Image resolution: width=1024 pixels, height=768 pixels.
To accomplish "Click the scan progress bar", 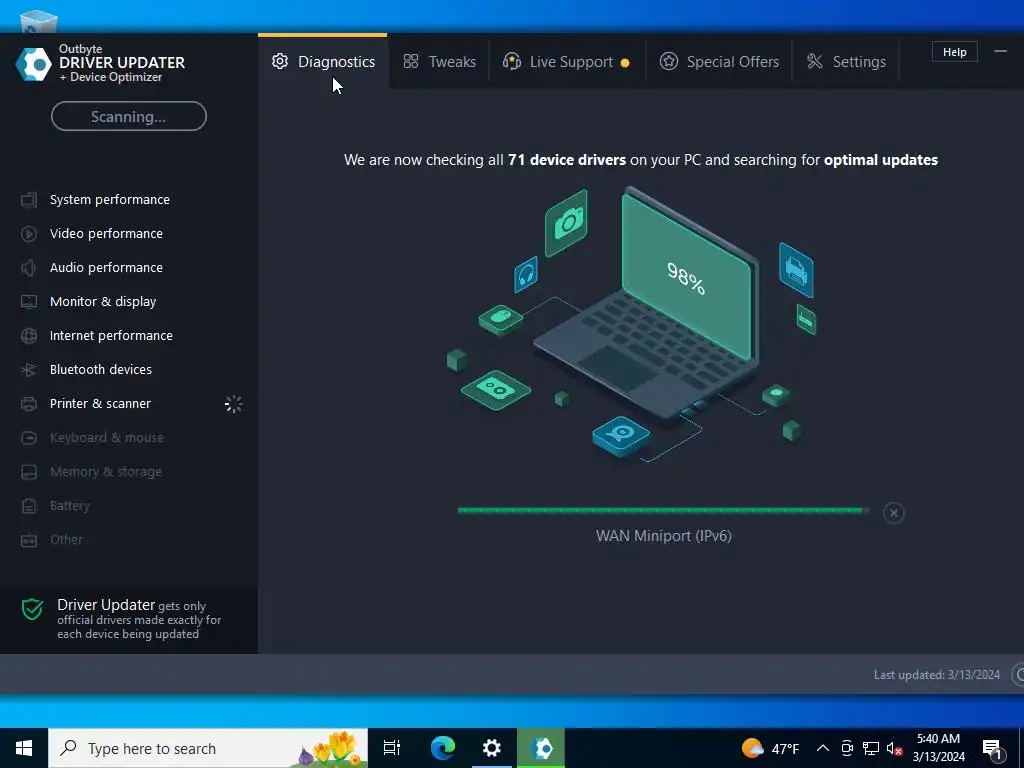I will pyautogui.click(x=664, y=511).
